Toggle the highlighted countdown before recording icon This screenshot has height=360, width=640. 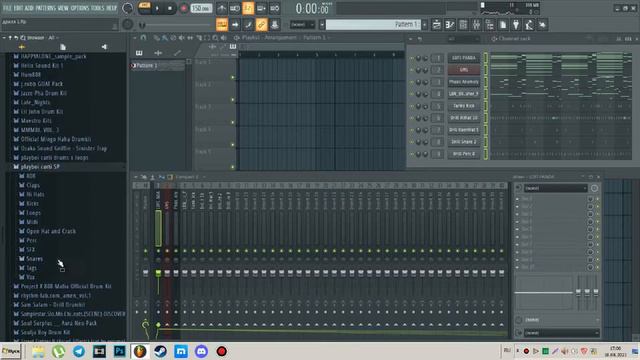(x=248, y=8)
